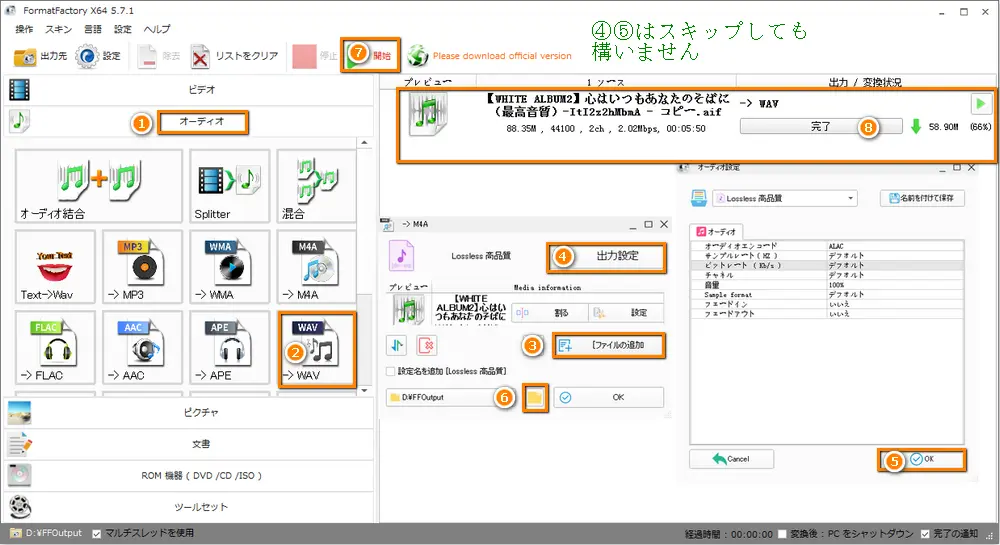Click OK in the audio settings dialog
The image size is (1000, 545).
(x=922, y=459)
